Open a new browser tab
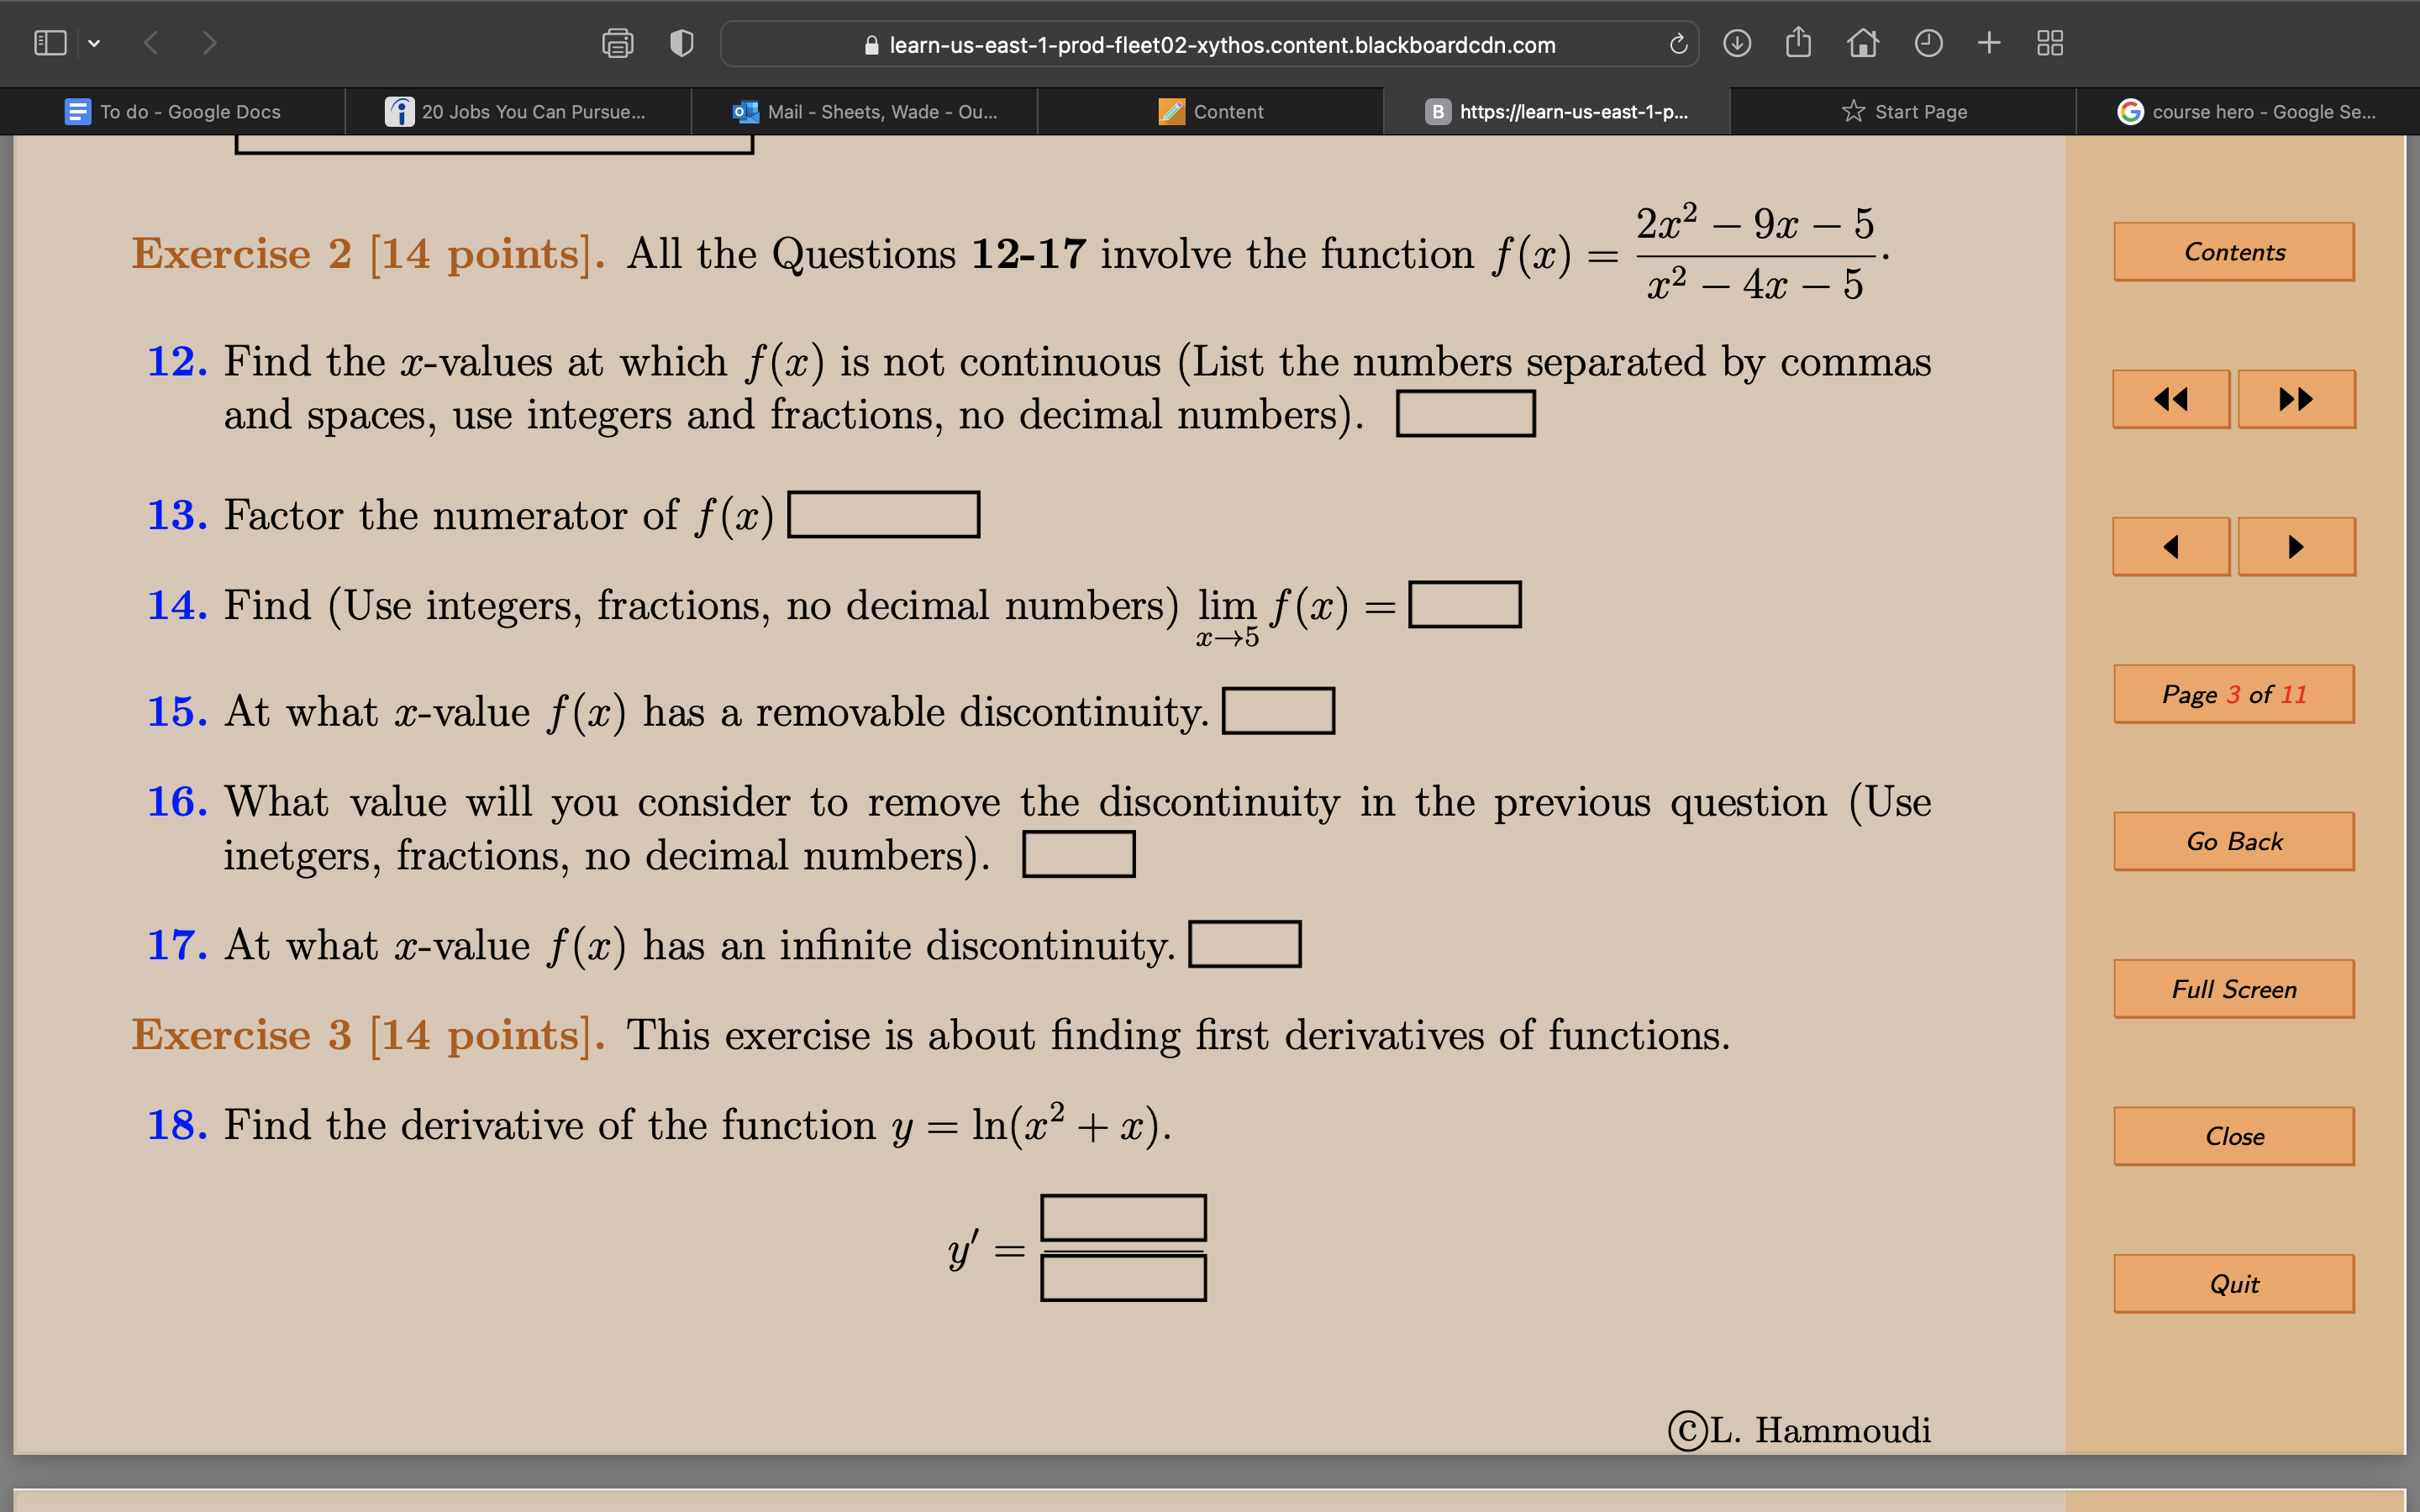This screenshot has height=1512, width=2420. click(1988, 43)
